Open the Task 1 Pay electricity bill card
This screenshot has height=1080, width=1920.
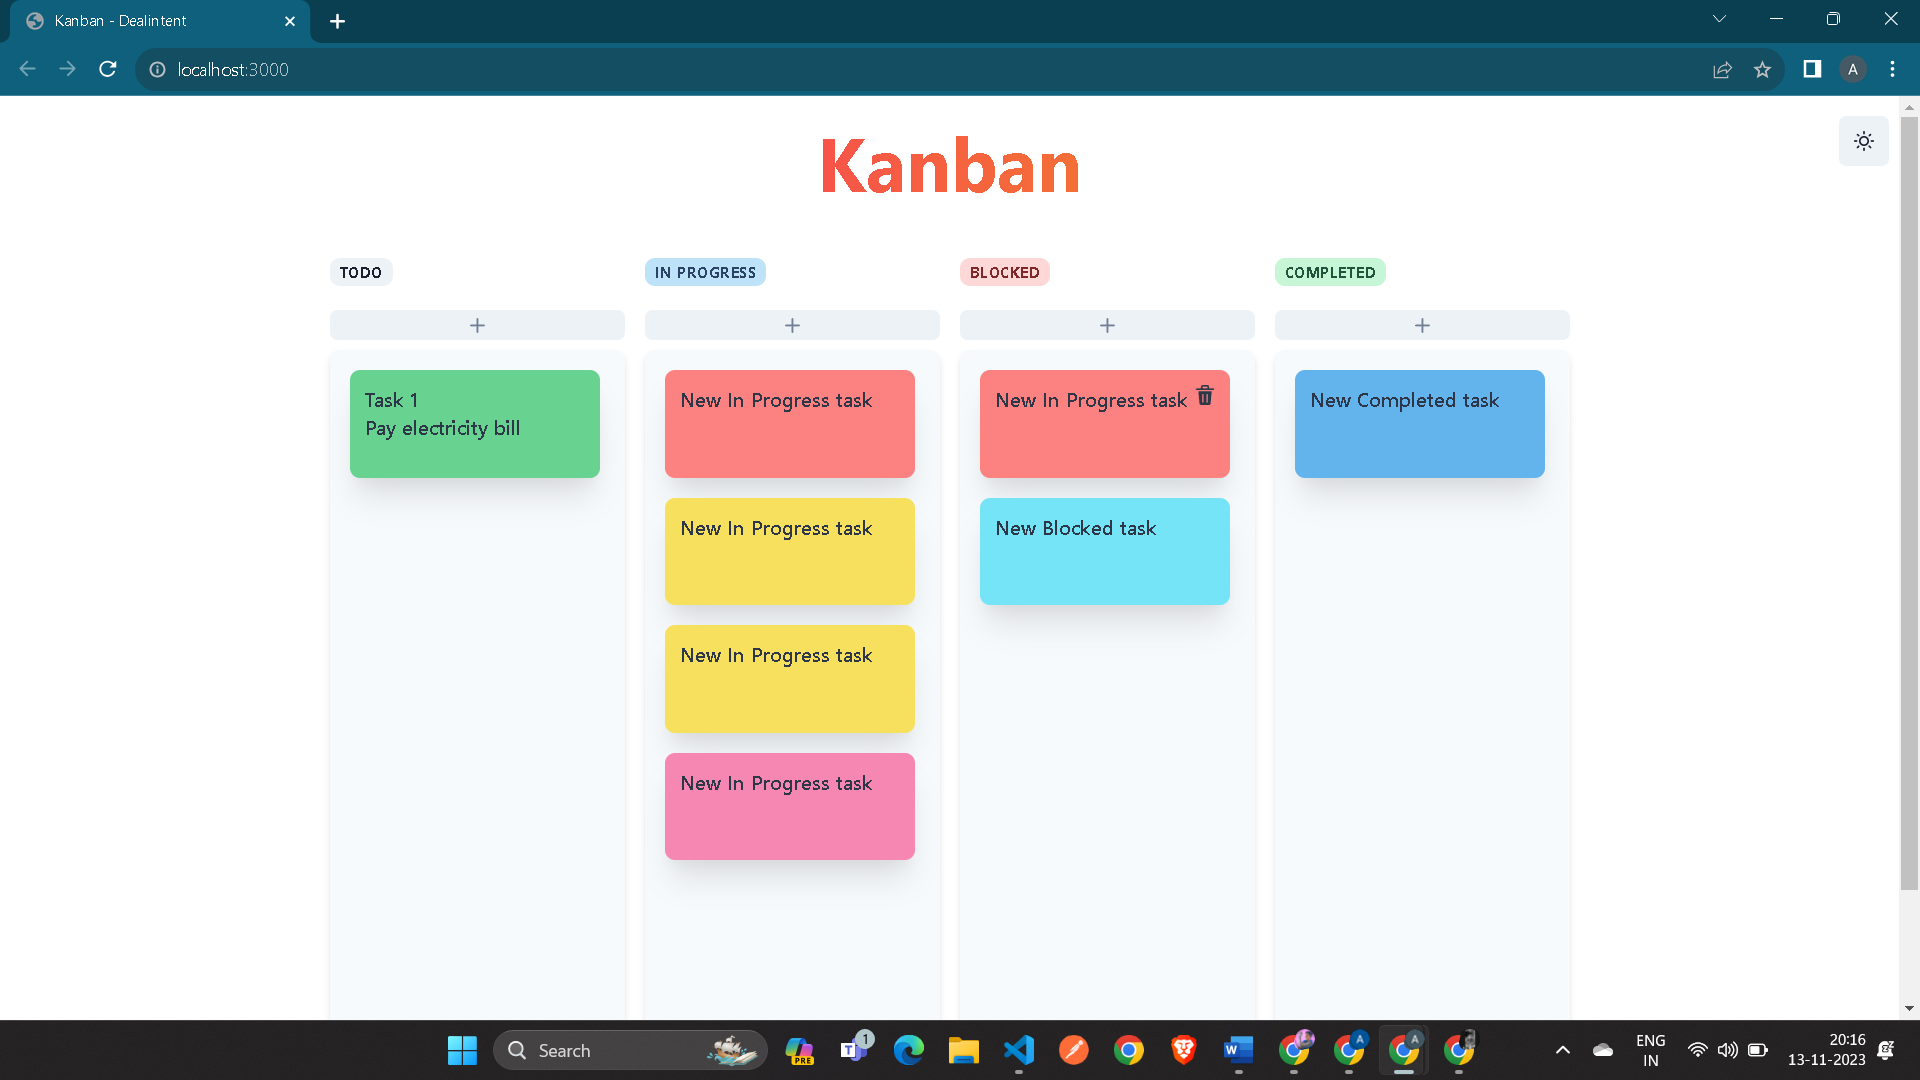tap(474, 423)
